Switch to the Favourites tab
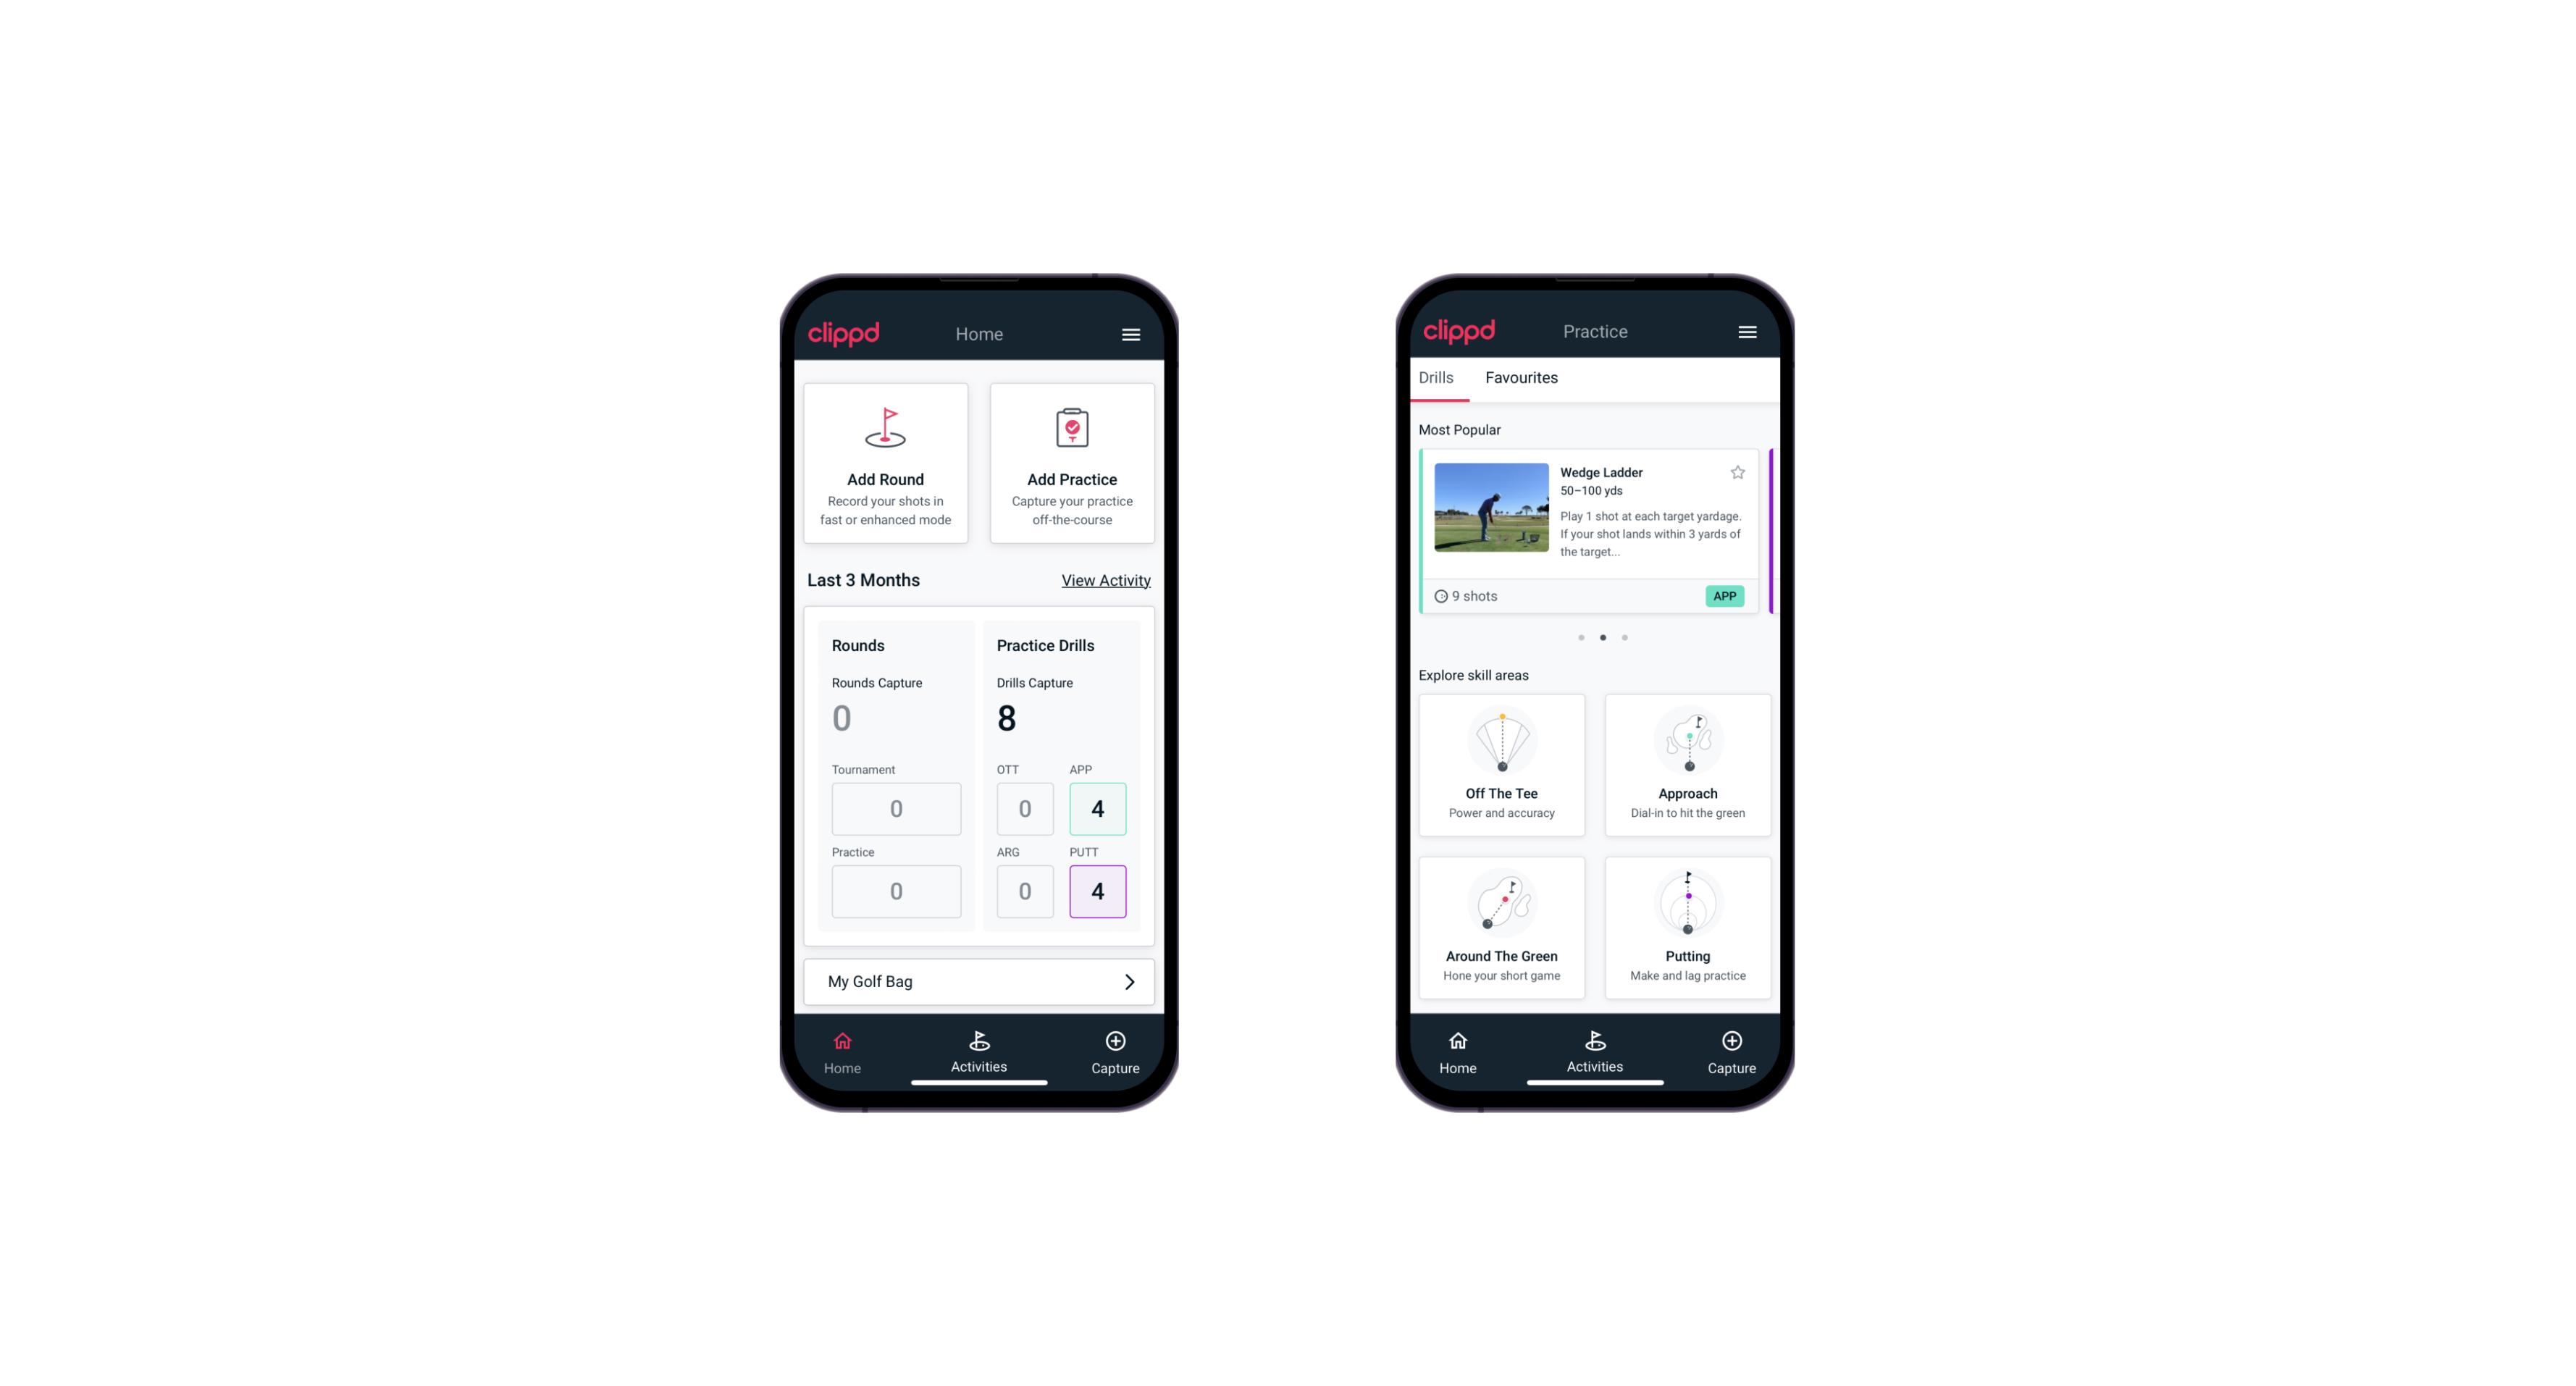Image resolution: width=2576 pixels, height=1386 pixels. pyautogui.click(x=1524, y=377)
